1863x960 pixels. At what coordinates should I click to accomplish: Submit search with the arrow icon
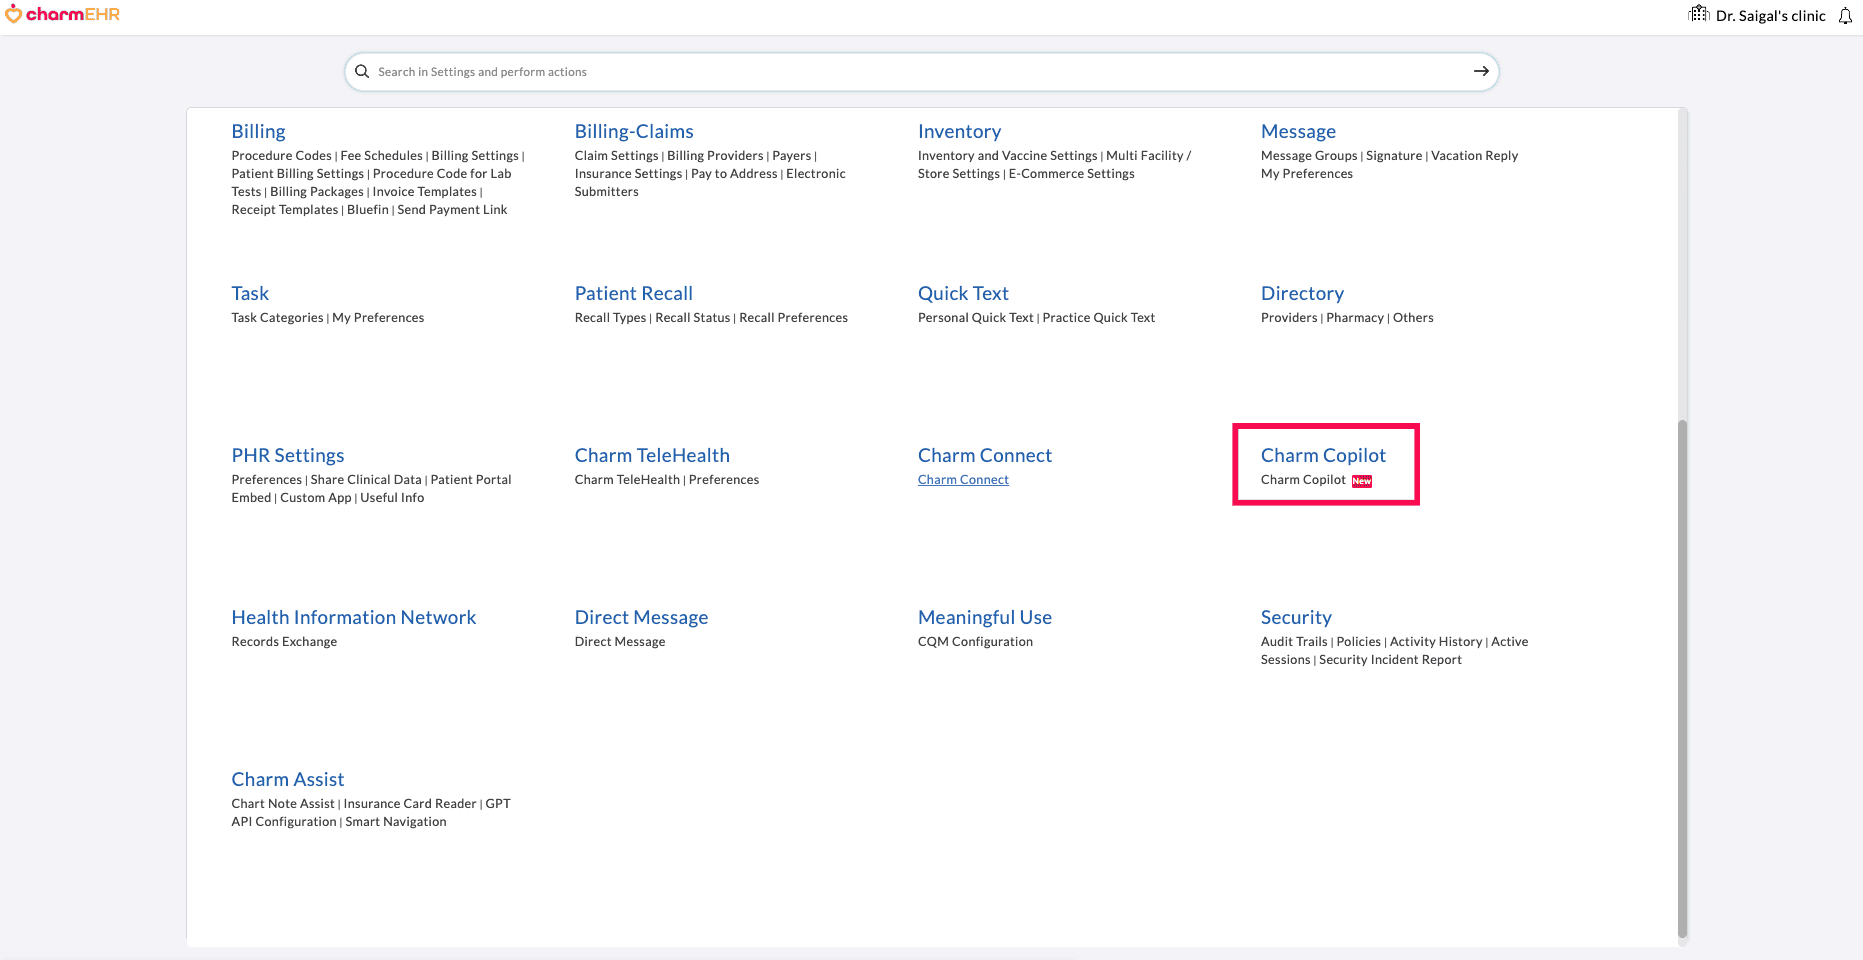1481,71
